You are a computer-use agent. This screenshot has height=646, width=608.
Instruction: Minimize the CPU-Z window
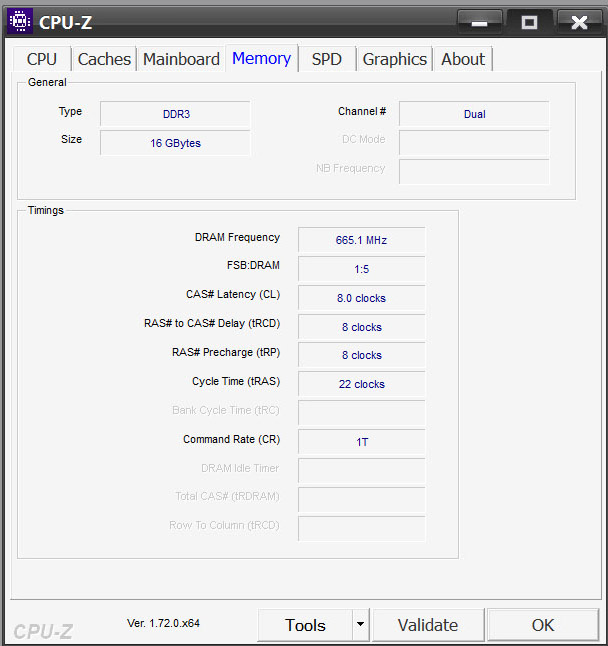(x=479, y=23)
